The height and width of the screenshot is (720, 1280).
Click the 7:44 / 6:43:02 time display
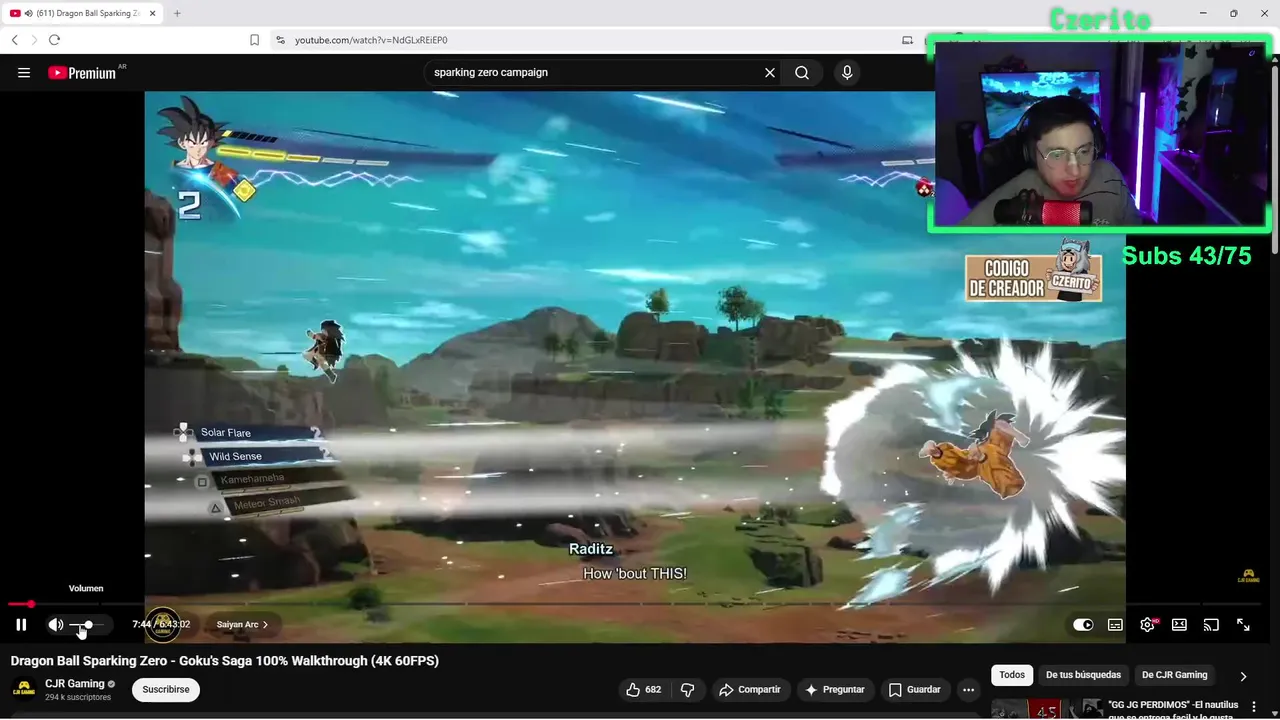(x=161, y=625)
